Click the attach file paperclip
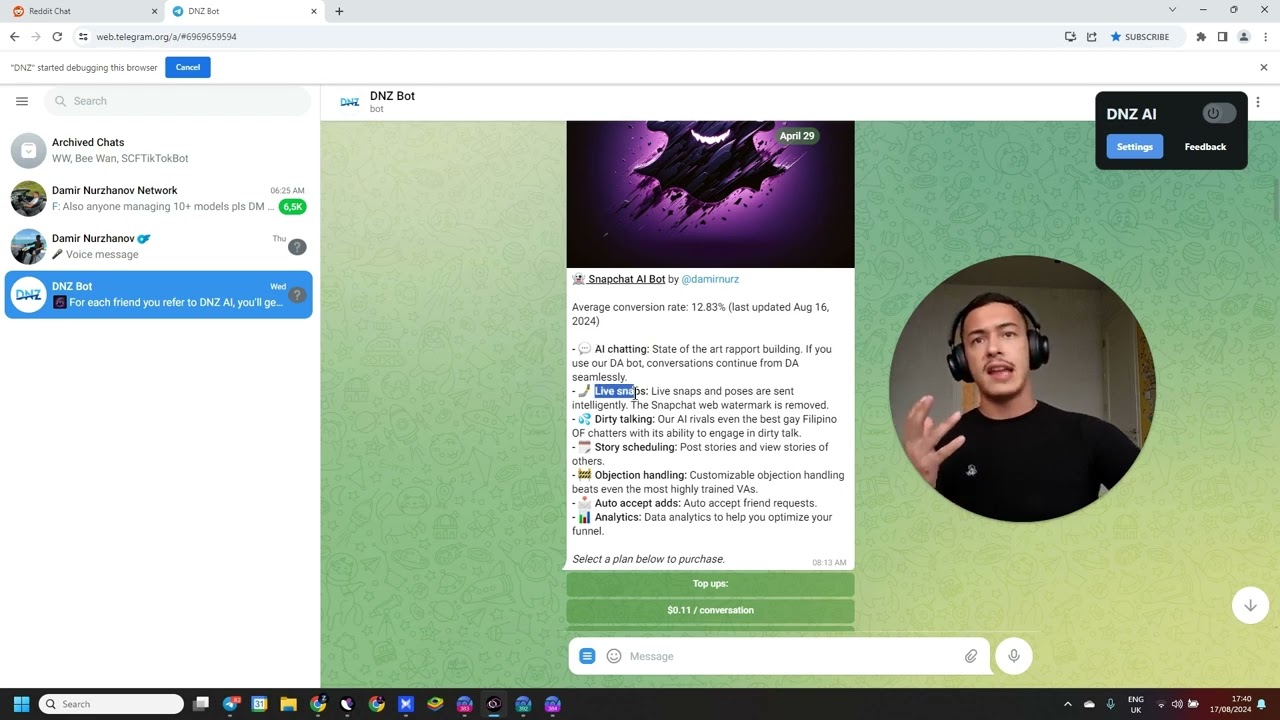The height and width of the screenshot is (720, 1280). [971, 656]
